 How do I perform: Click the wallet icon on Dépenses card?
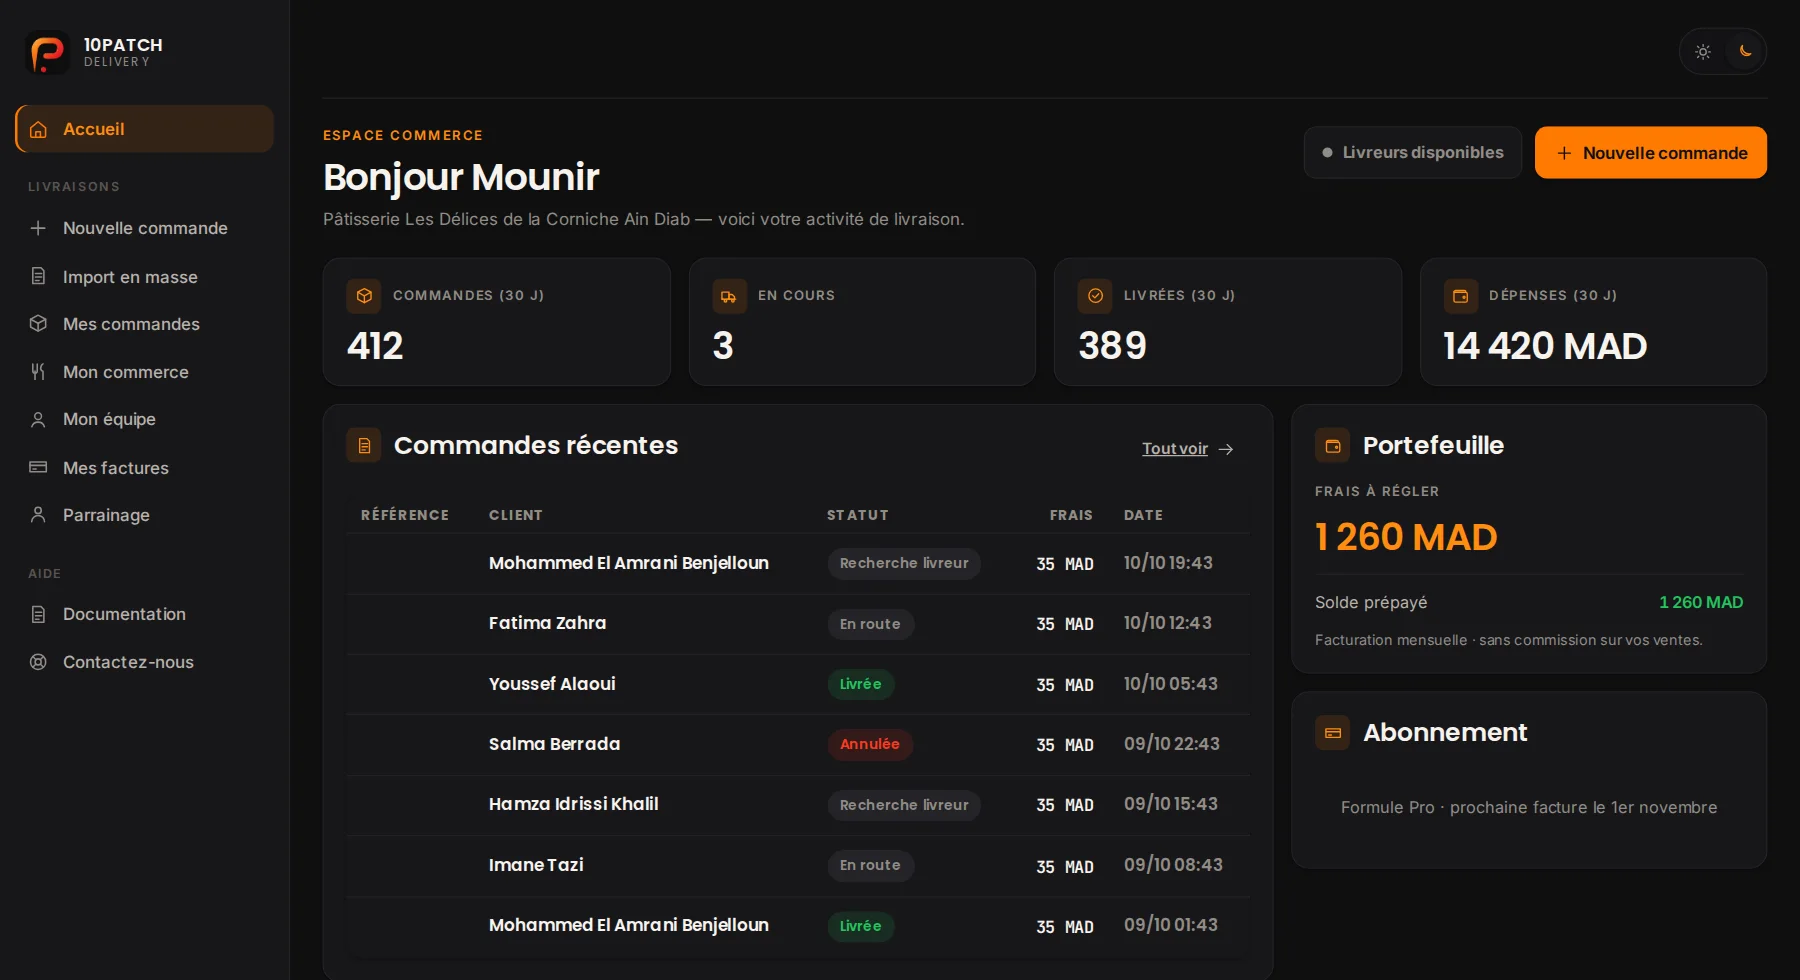click(x=1460, y=296)
